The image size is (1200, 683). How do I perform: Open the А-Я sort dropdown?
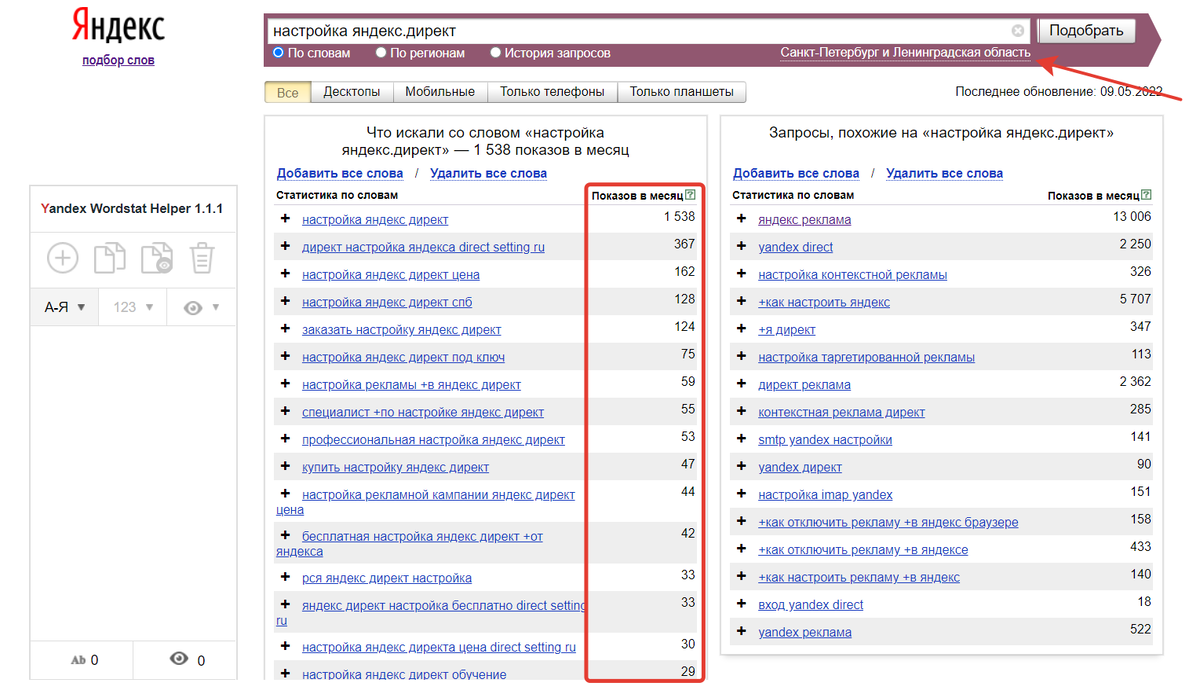click(x=64, y=307)
